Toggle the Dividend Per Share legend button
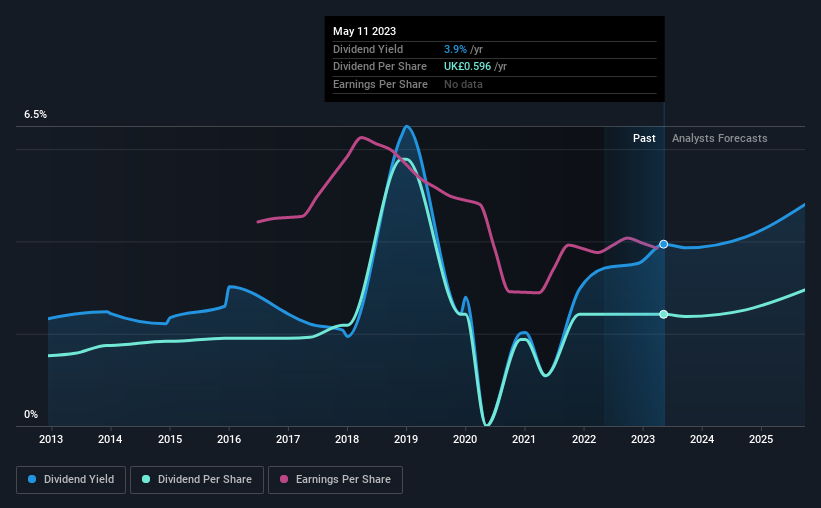Screen dimensions: 821x508 tap(197, 480)
